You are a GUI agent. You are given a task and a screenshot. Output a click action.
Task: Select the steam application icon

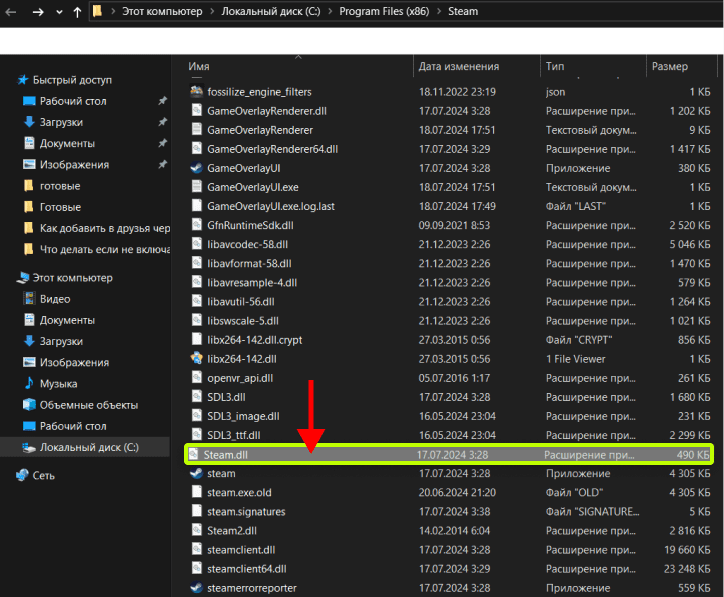click(196, 473)
